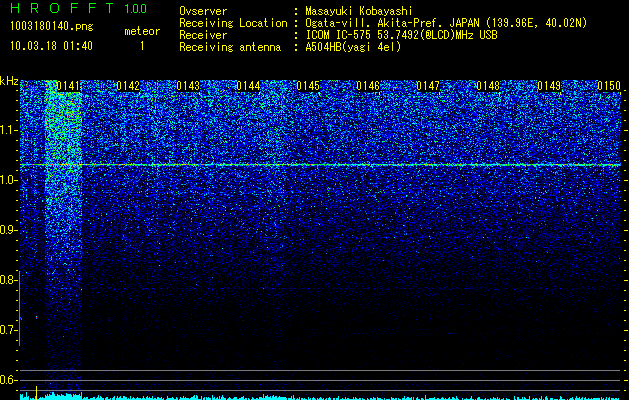Click the Receiving Location label
The width and height of the screenshot is (629, 400).
click(233, 23)
